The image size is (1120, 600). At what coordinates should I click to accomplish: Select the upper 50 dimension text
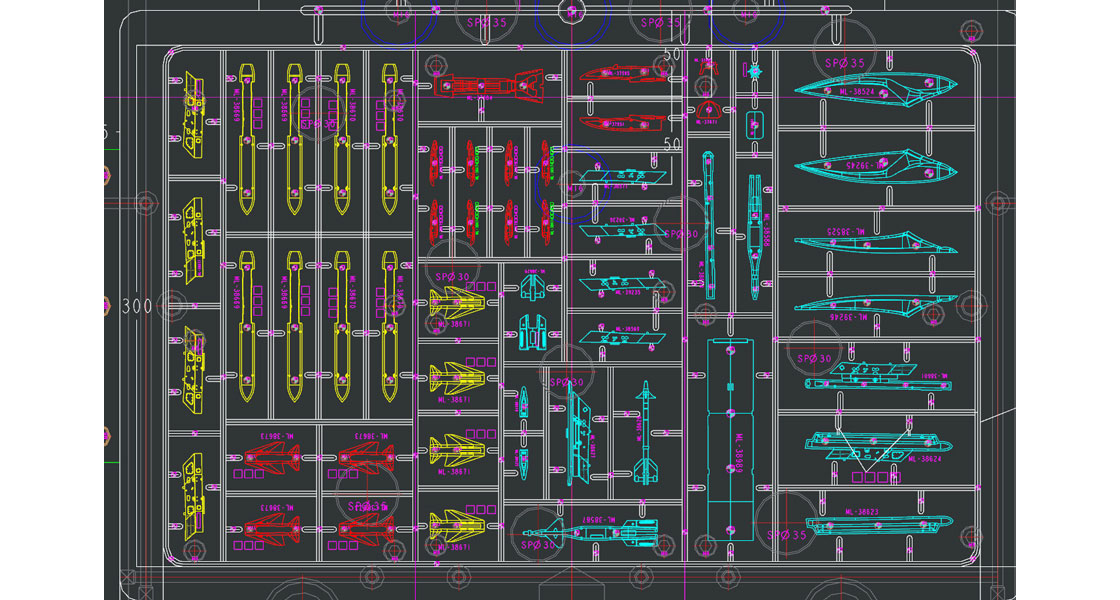point(672,53)
